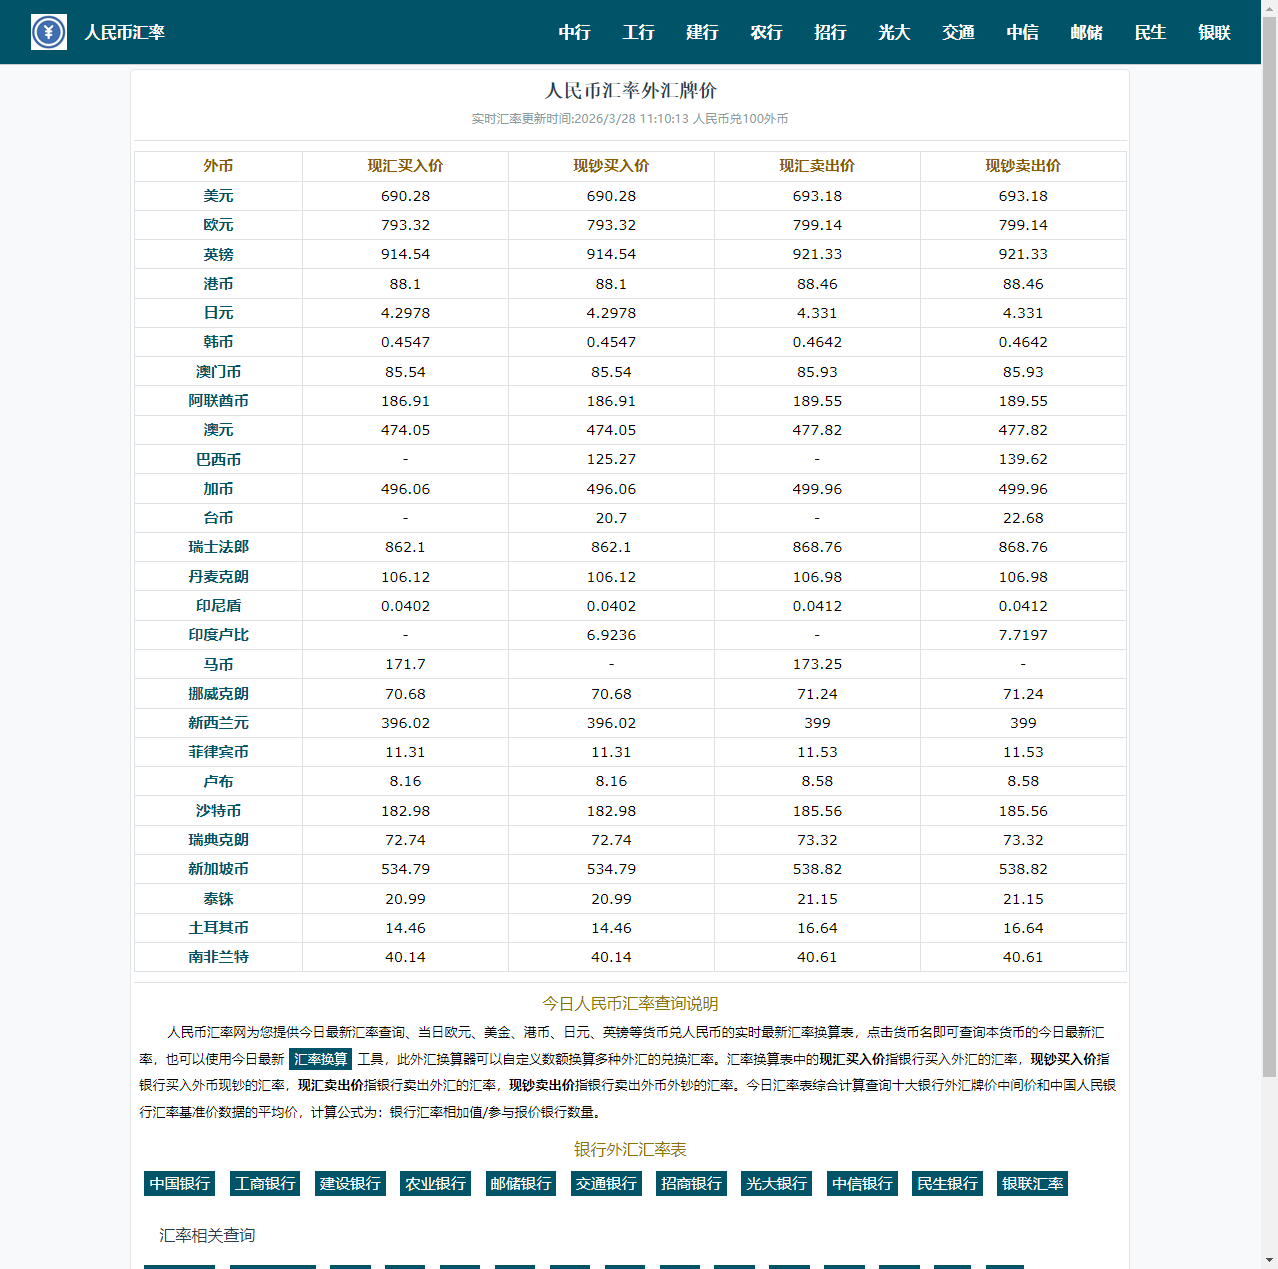Open the 银联汇率 button

(x=1032, y=1184)
